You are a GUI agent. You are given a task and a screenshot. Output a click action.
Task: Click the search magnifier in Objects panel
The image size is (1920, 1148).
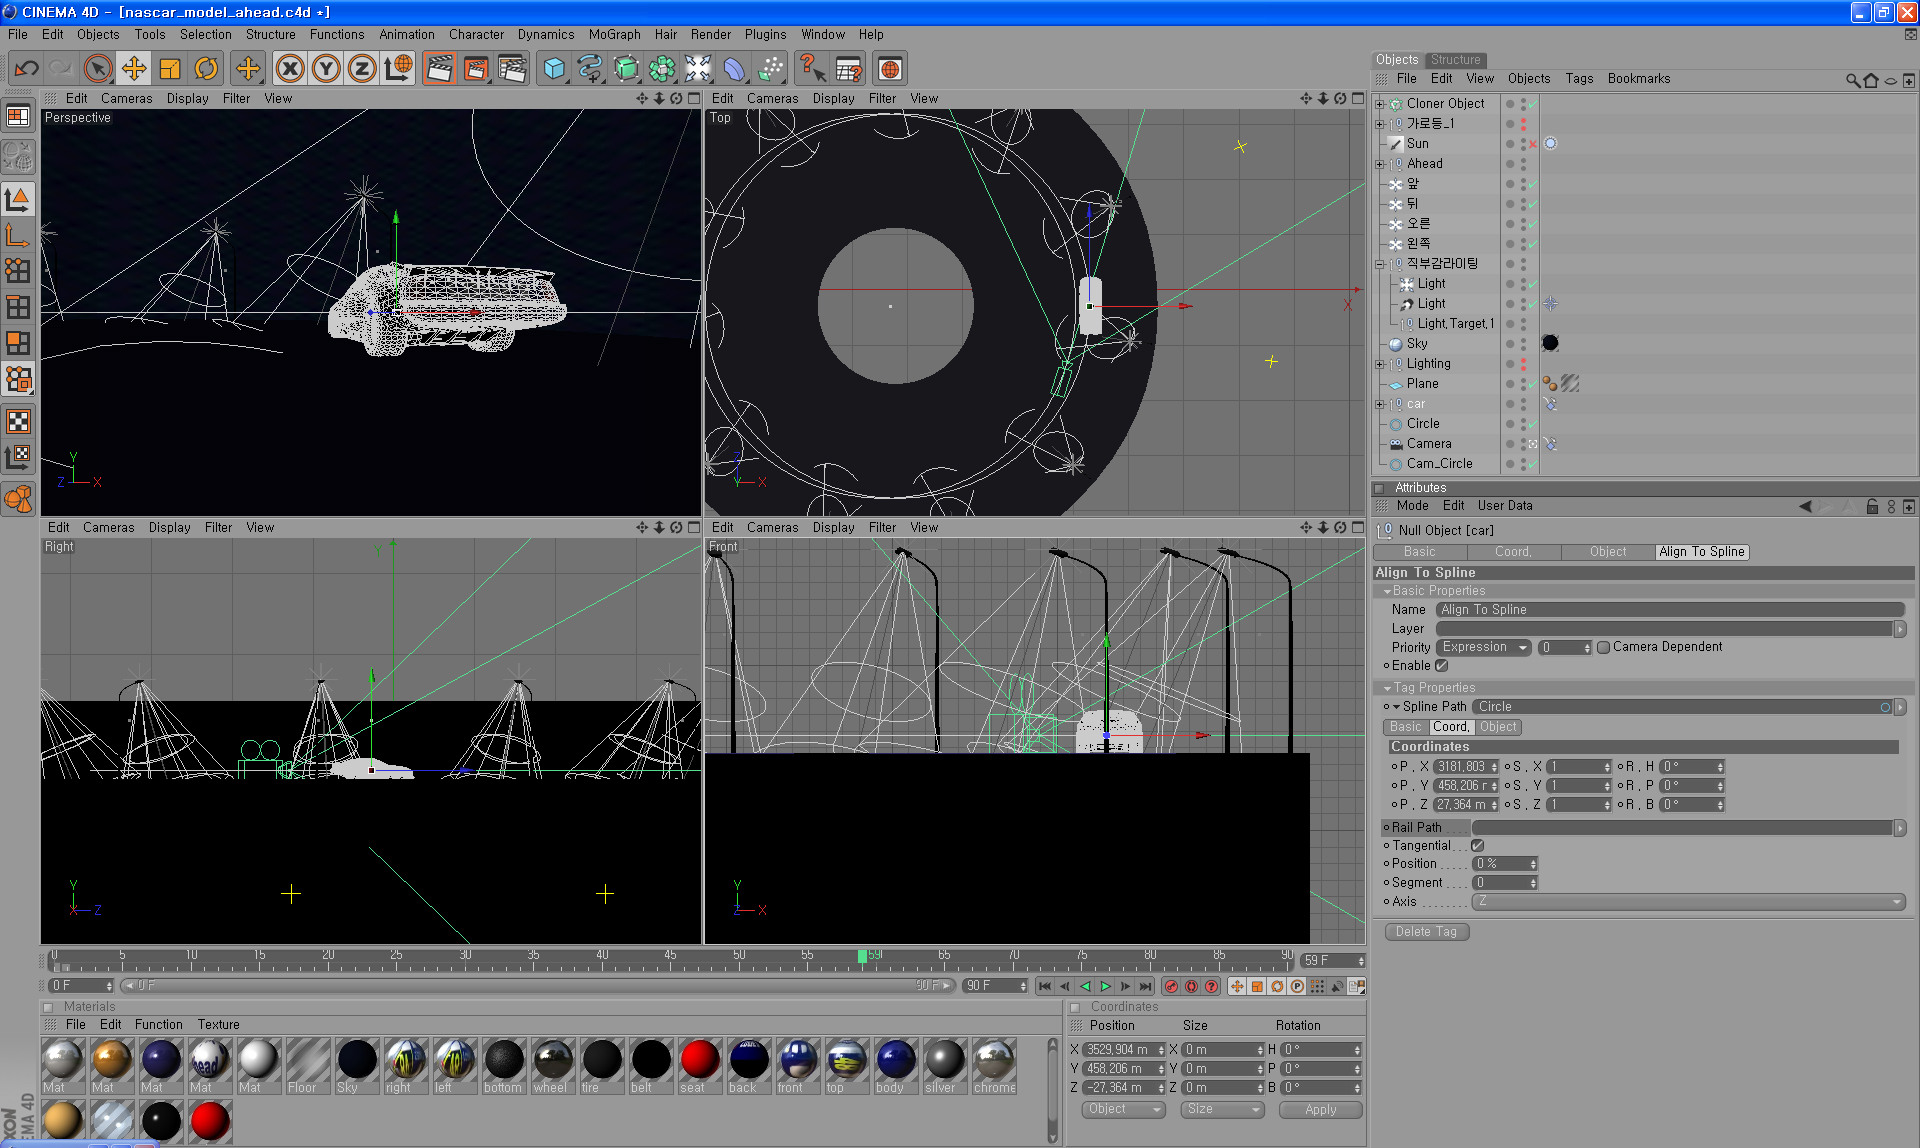click(x=1853, y=80)
